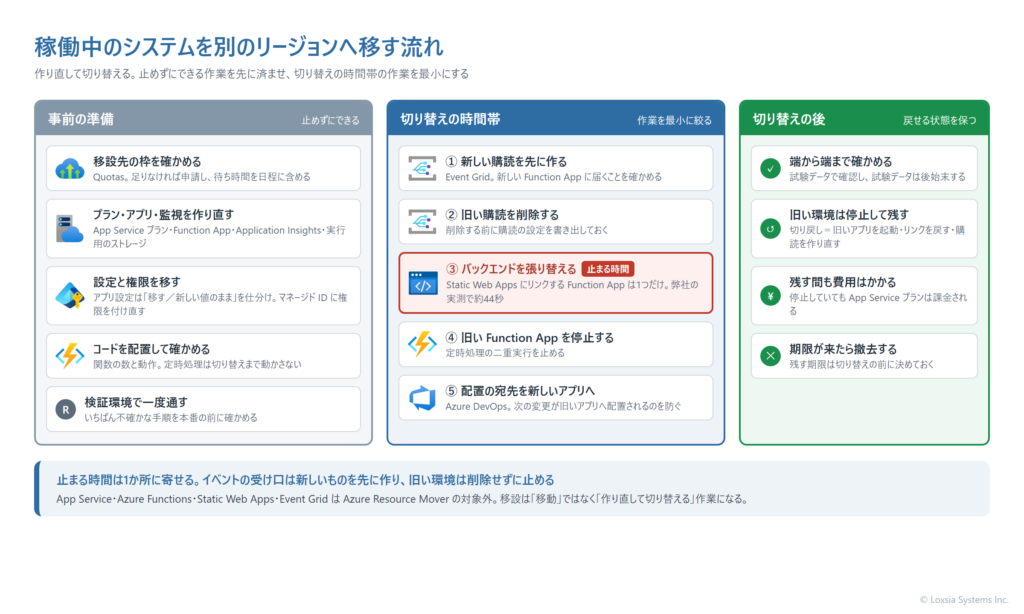This screenshot has height=614, width=1024.
Task: Click the slide title 稼働中のシステムを別のリージョンへ移す流れ
Action: click(x=239, y=47)
